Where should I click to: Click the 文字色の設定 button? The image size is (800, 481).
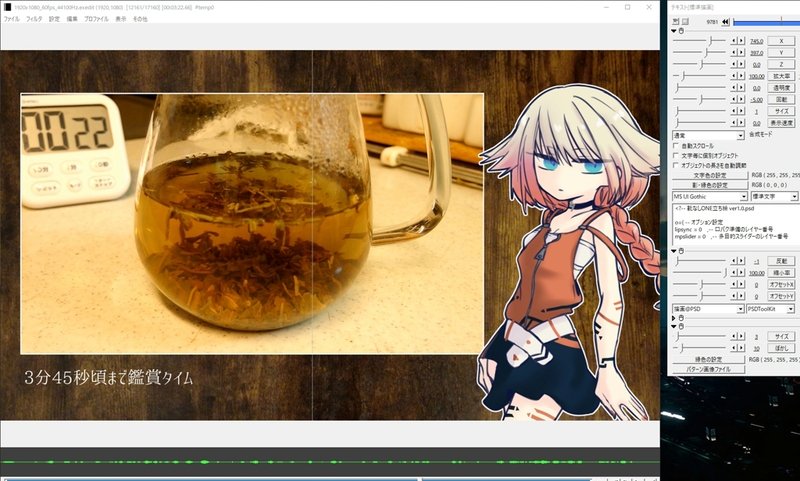point(710,175)
